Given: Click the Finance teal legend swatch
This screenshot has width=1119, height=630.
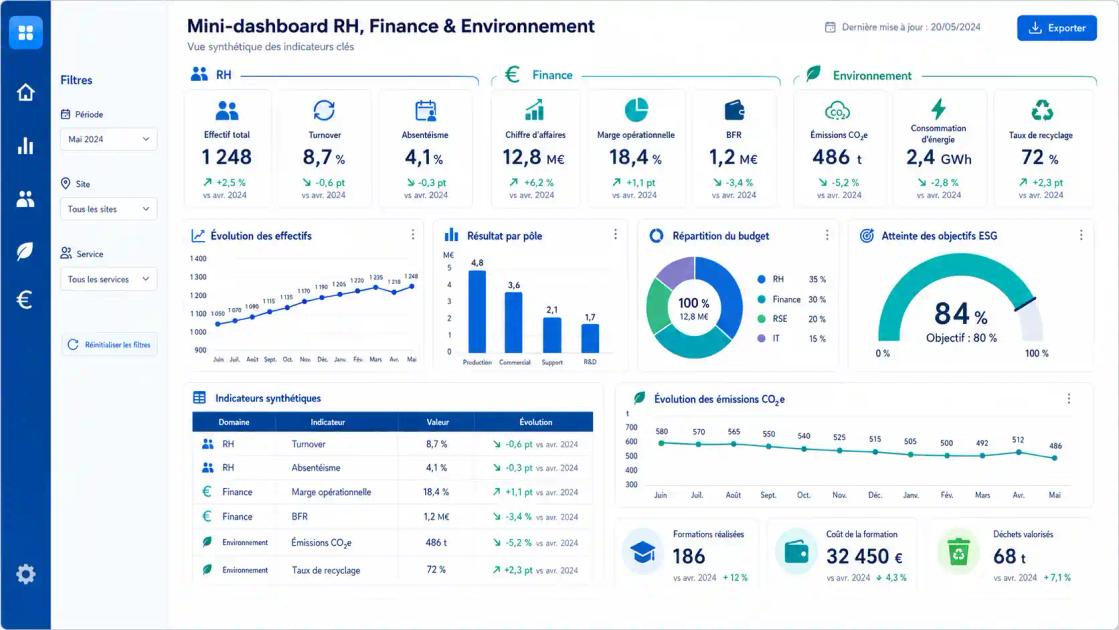Looking at the screenshot, I should [x=761, y=299].
